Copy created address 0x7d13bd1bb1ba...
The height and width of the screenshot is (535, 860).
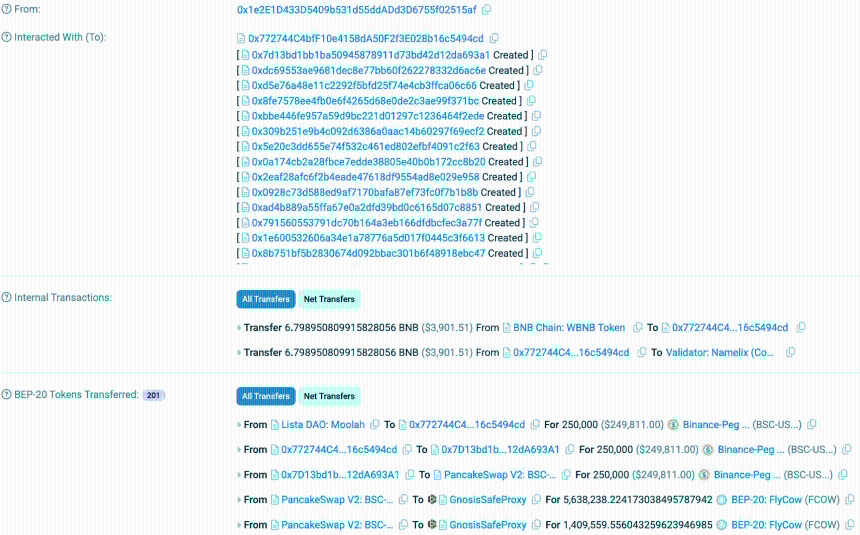pos(542,55)
